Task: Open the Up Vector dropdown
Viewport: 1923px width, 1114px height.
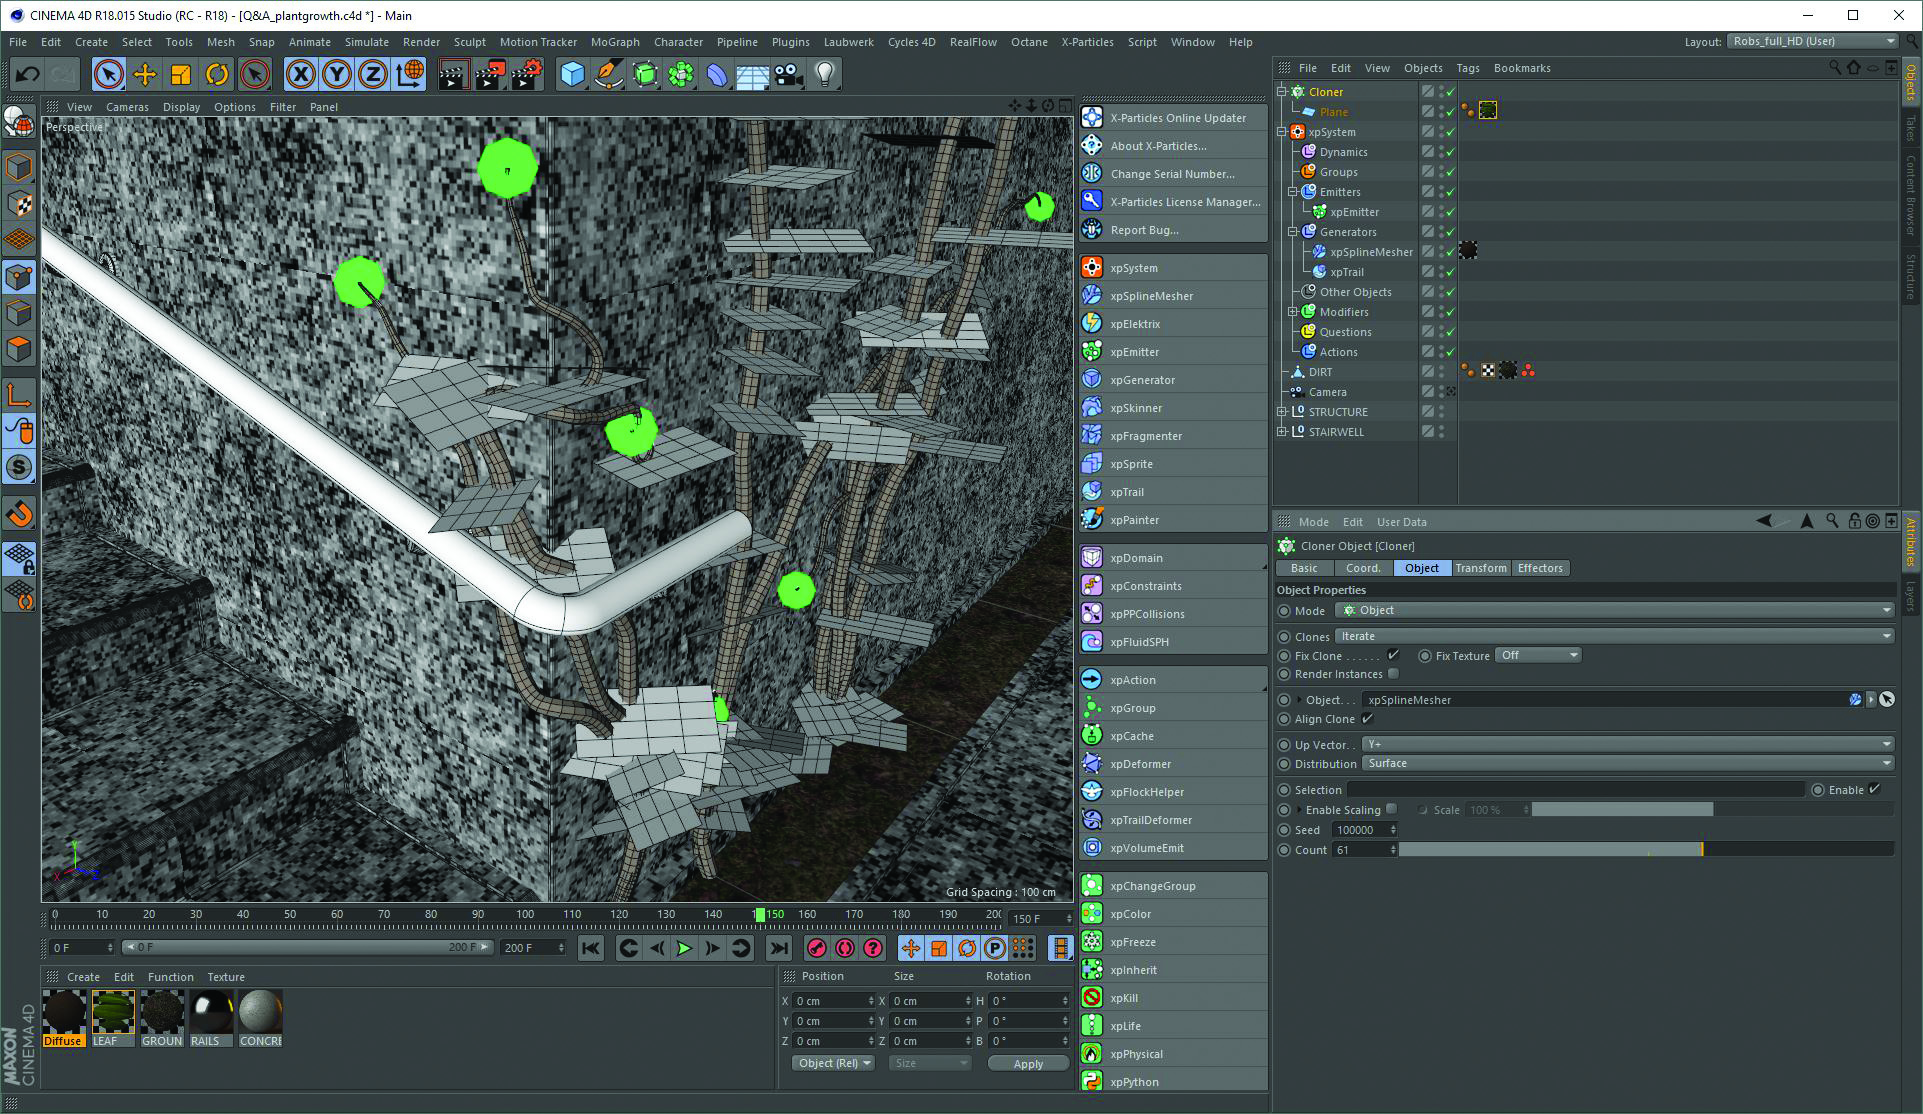Action: coord(1629,744)
